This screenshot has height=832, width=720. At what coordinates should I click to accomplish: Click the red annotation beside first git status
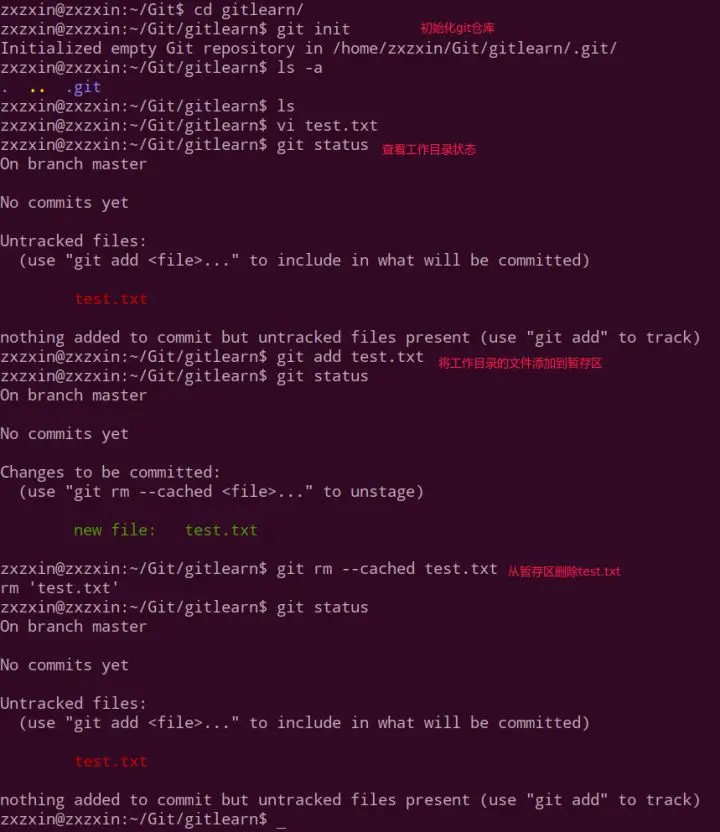[x=429, y=150]
